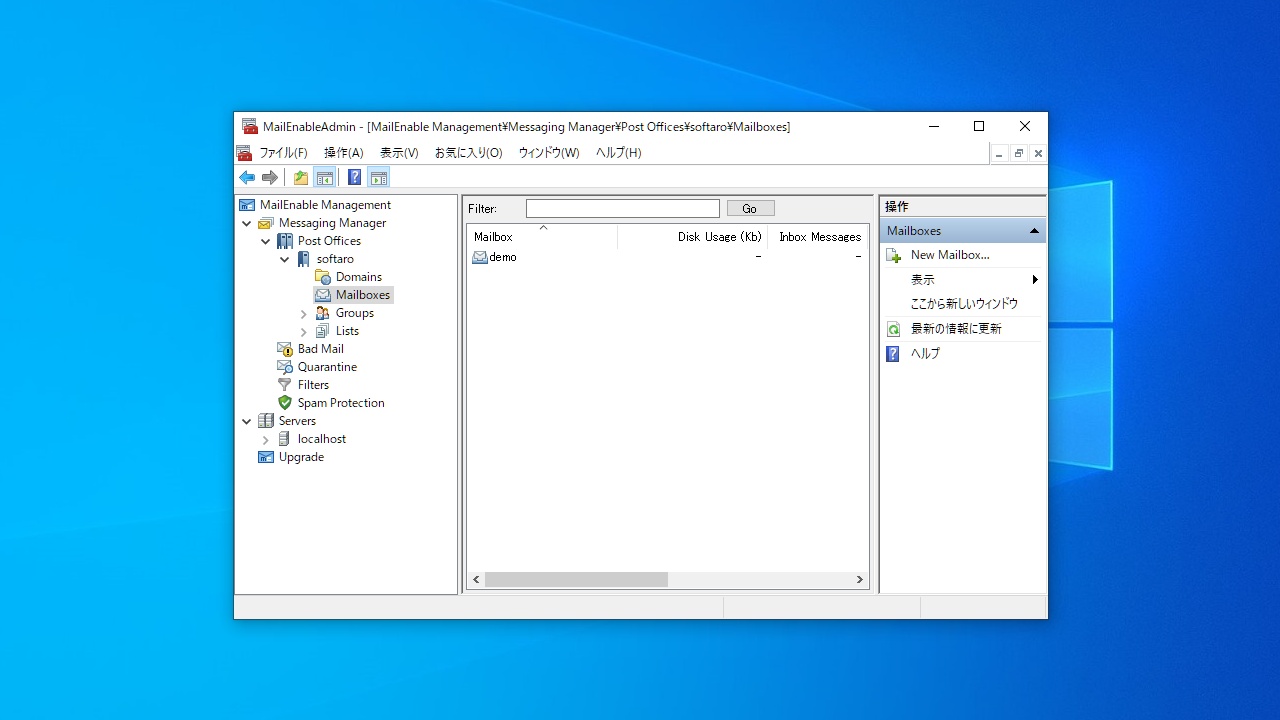Image resolution: width=1280 pixels, height=720 pixels.
Task: Click the Lists icon in tree
Action: click(323, 331)
